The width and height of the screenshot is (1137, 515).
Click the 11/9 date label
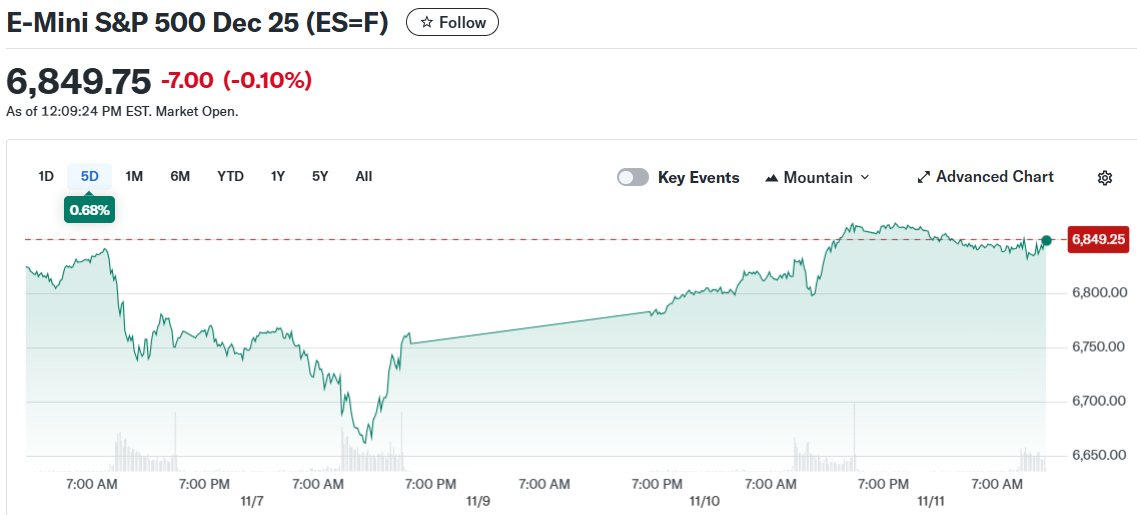coord(478,501)
